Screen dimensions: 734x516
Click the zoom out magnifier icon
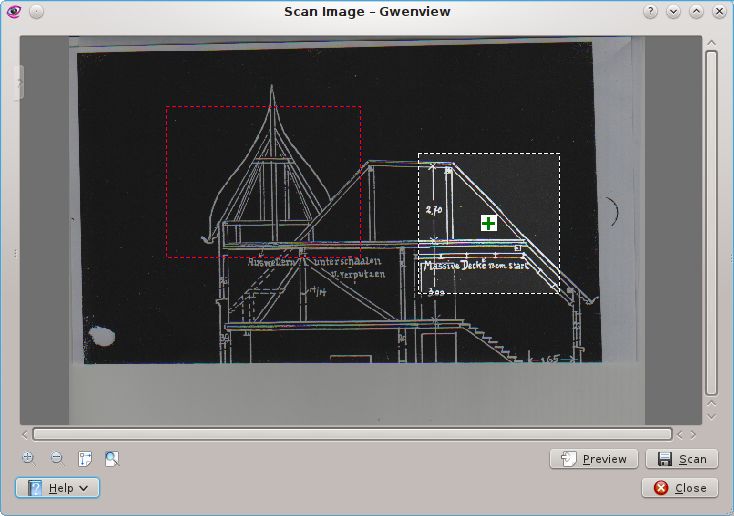pos(57,458)
